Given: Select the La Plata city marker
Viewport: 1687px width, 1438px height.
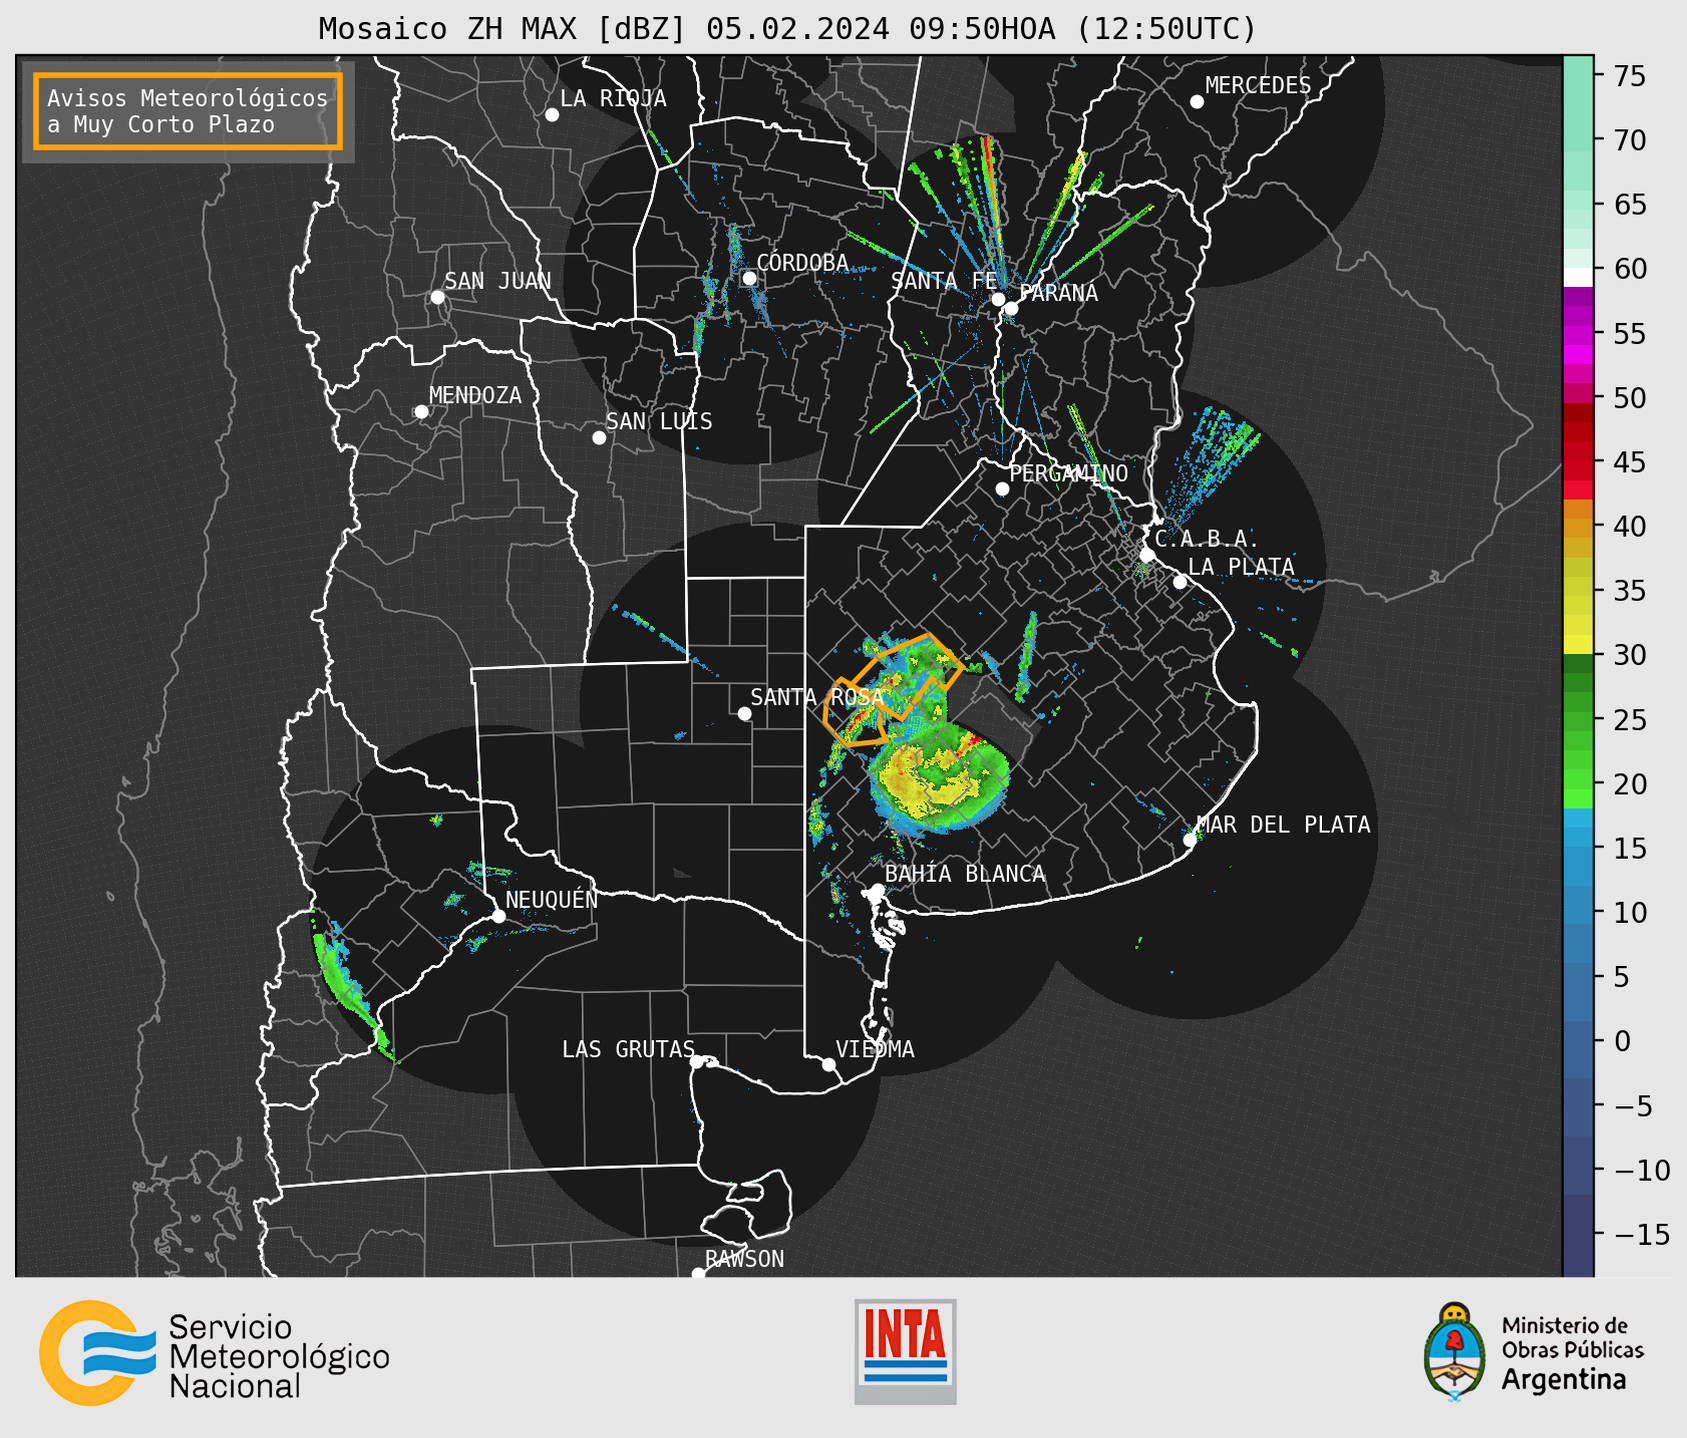Looking at the screenshot, I should pos(1180,582).
